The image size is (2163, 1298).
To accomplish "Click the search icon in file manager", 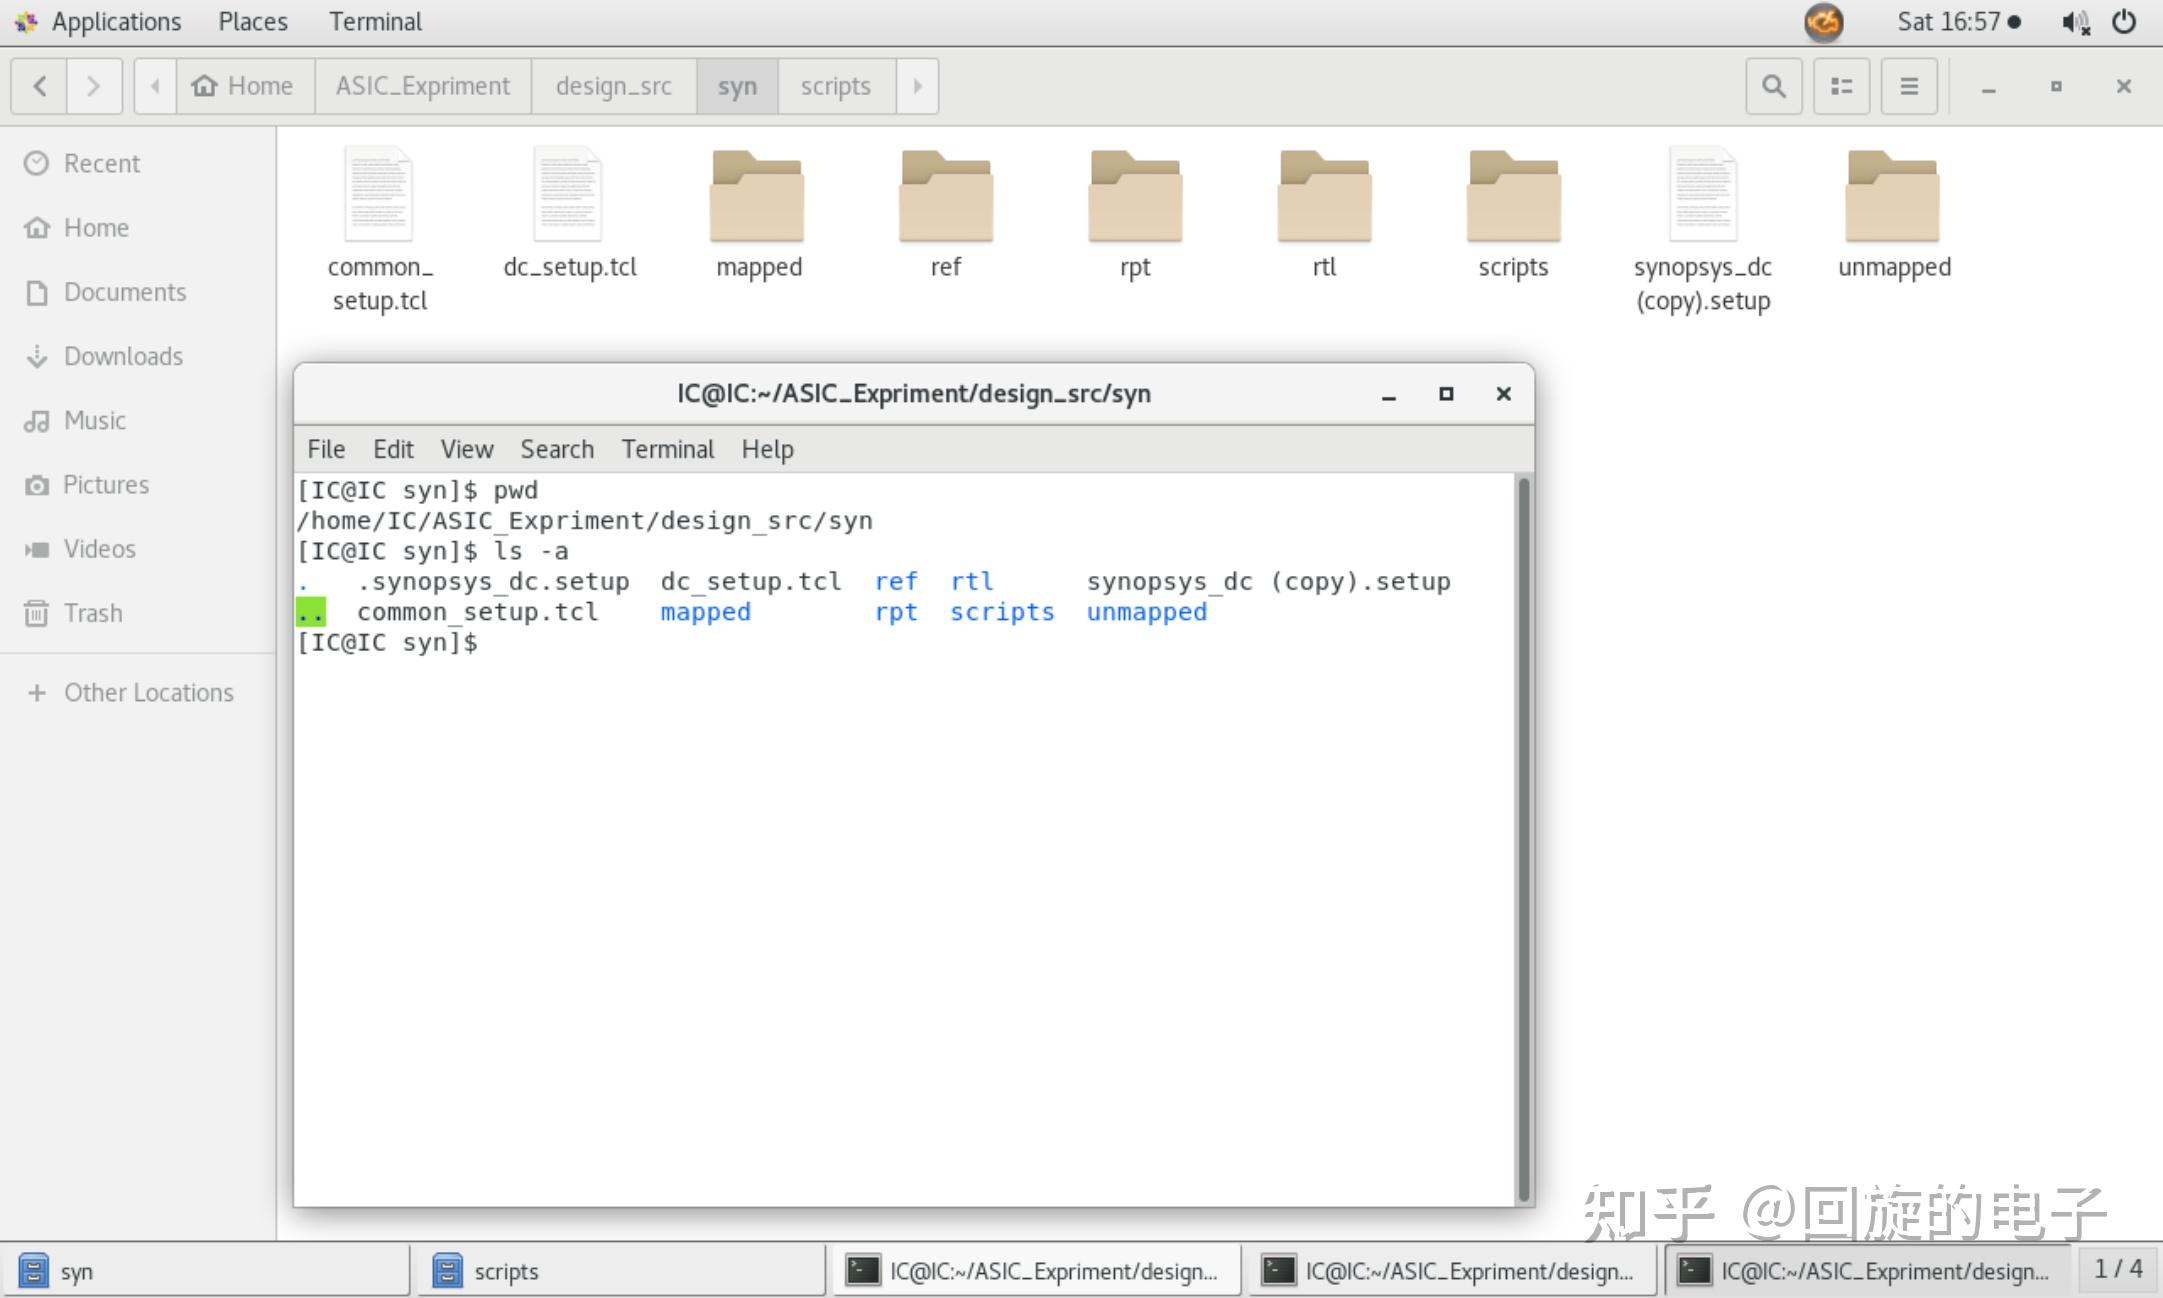I will tap(1773, 86).
